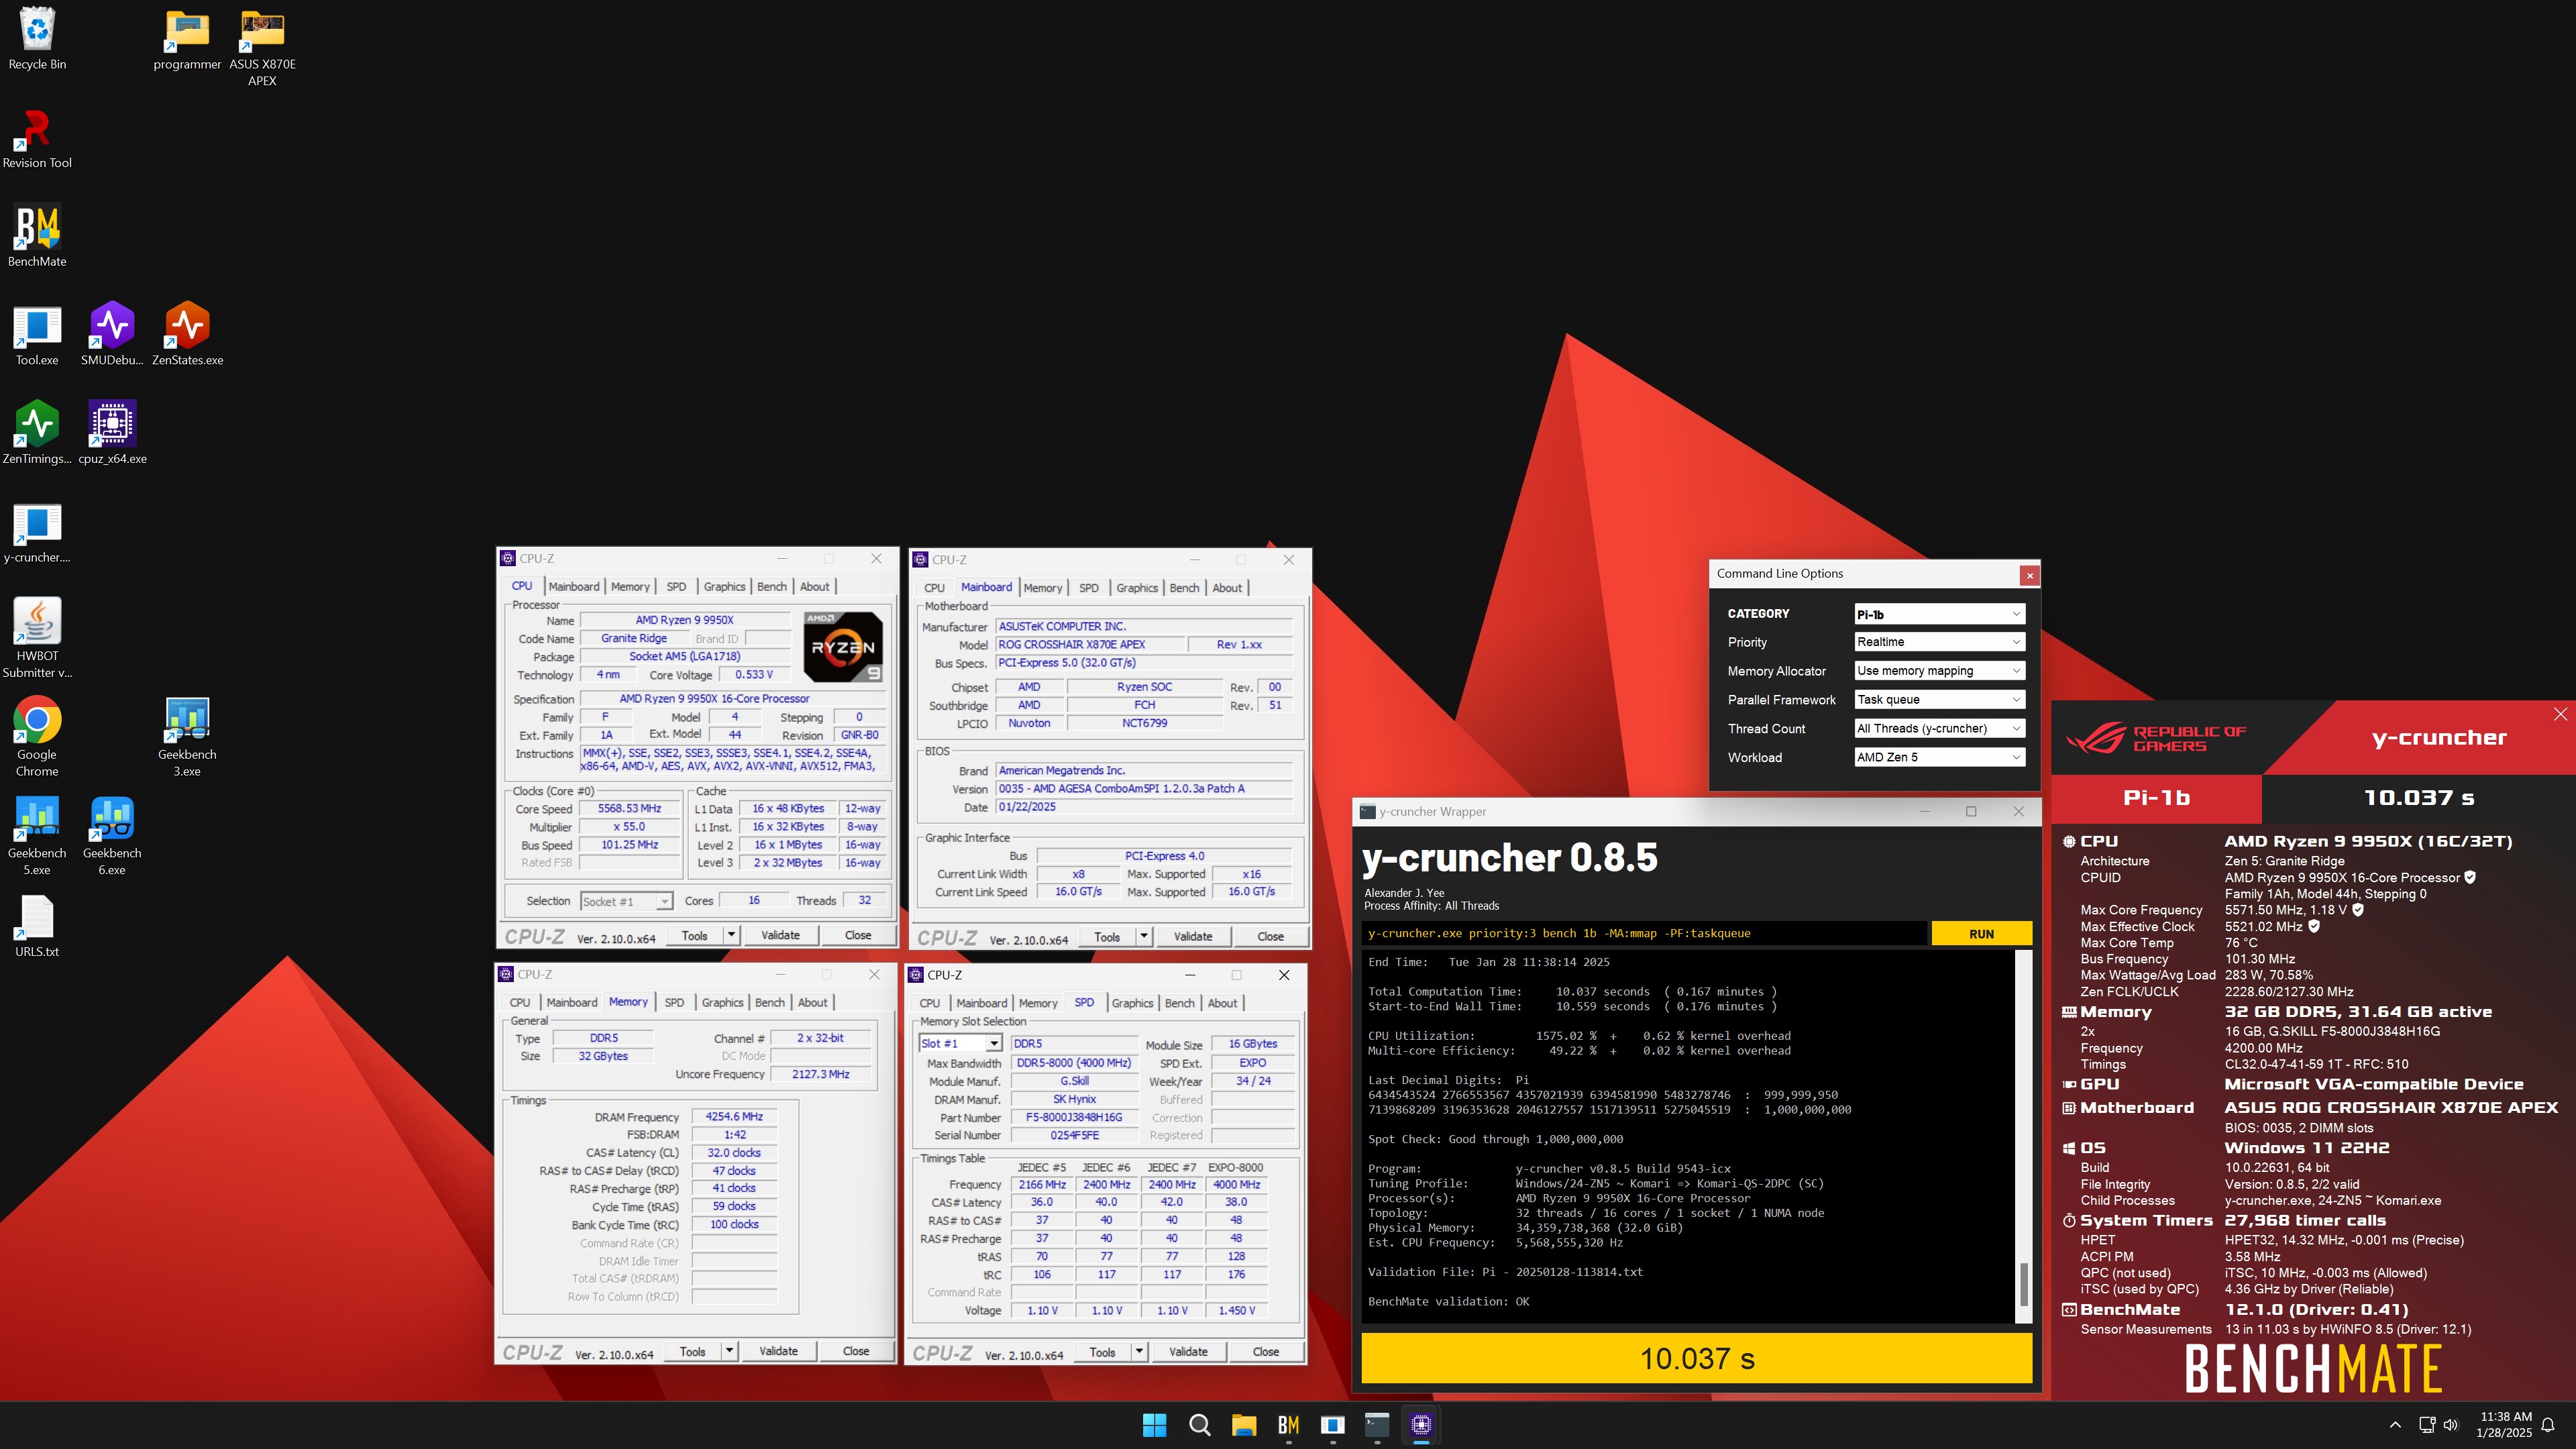Switch to BenchMate taskbar icon
Screen dimensions: 2576x1449
click(1288, 1424)
